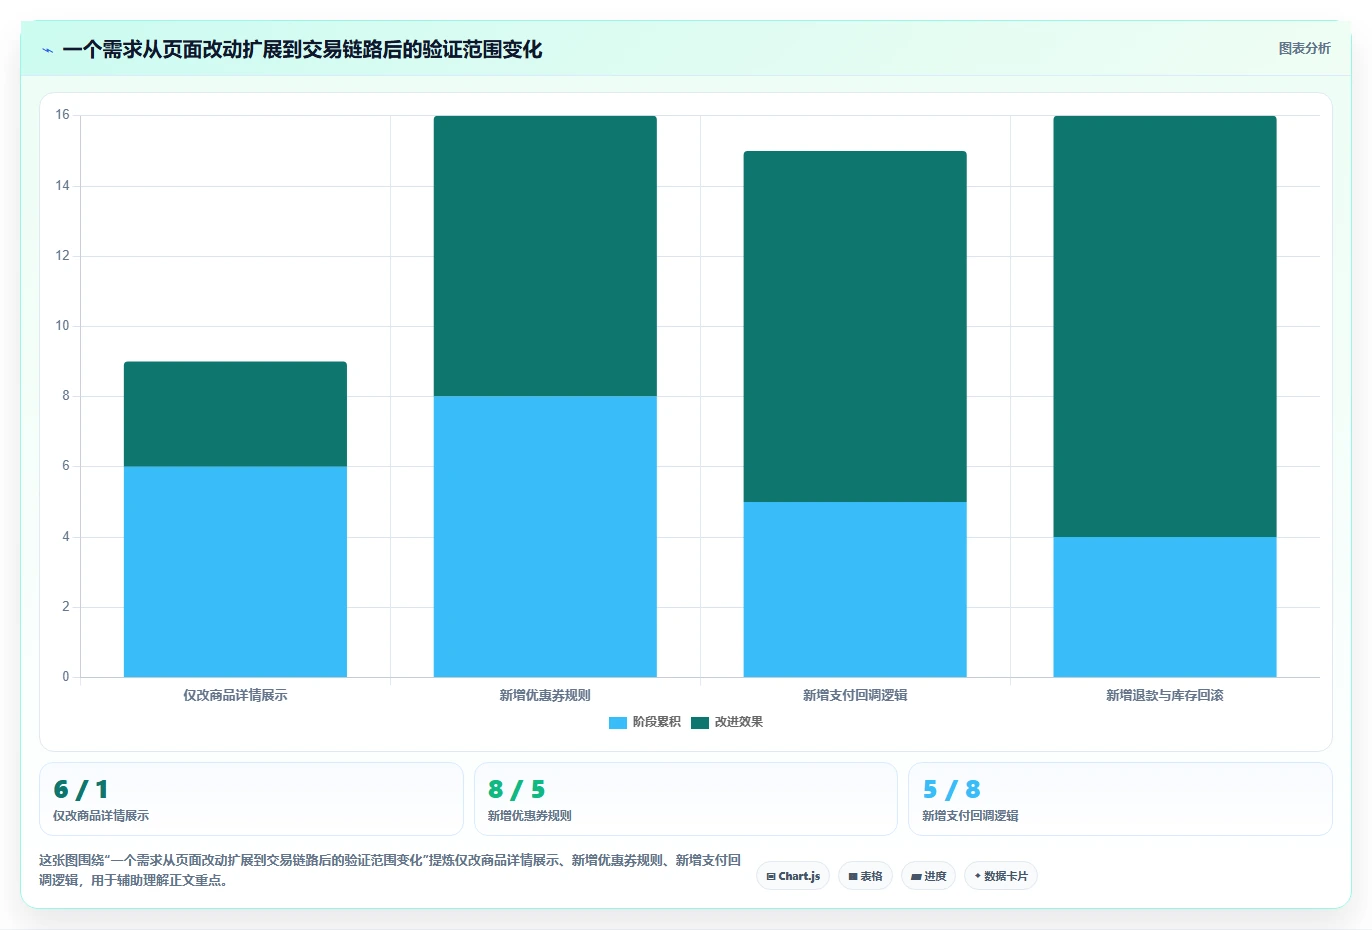Click the icon inside the 进度 tag
Screen dimensions: 1372x930
916,876
